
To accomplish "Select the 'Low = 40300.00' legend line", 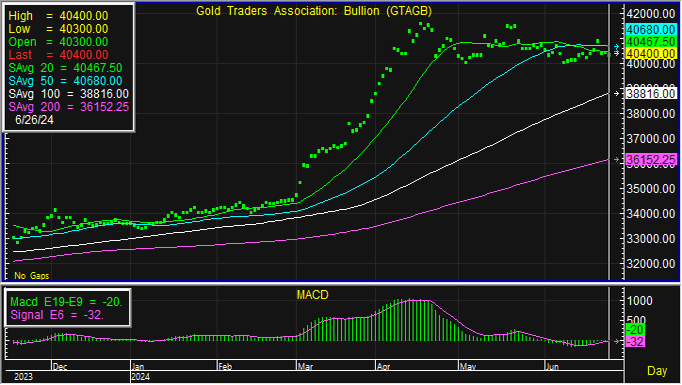I will tap(58, 29).
